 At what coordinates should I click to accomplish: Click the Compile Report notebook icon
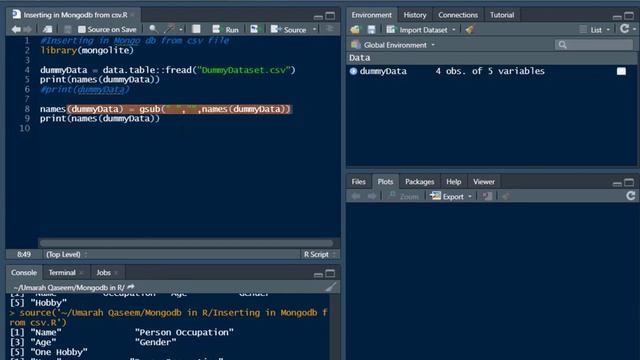point(196,29)
